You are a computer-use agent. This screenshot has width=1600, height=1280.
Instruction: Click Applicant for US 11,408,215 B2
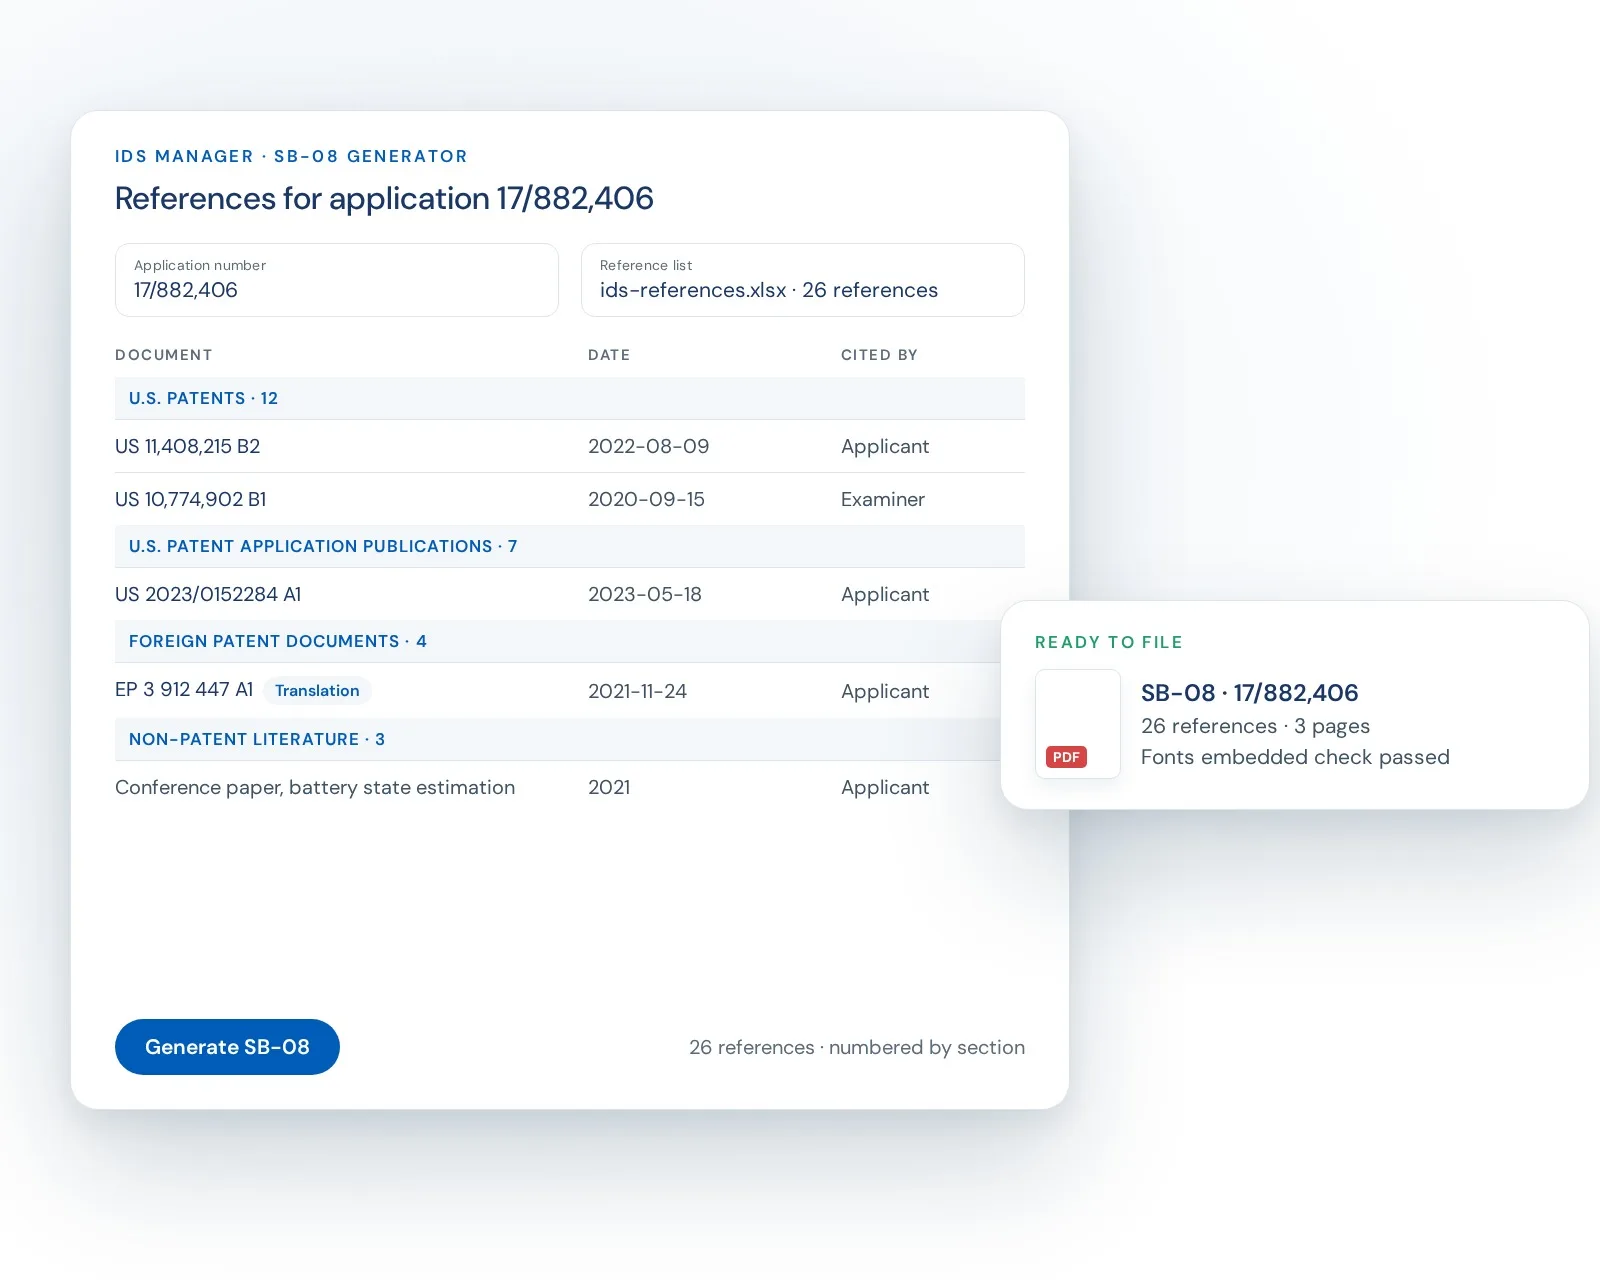click(885, 446)
